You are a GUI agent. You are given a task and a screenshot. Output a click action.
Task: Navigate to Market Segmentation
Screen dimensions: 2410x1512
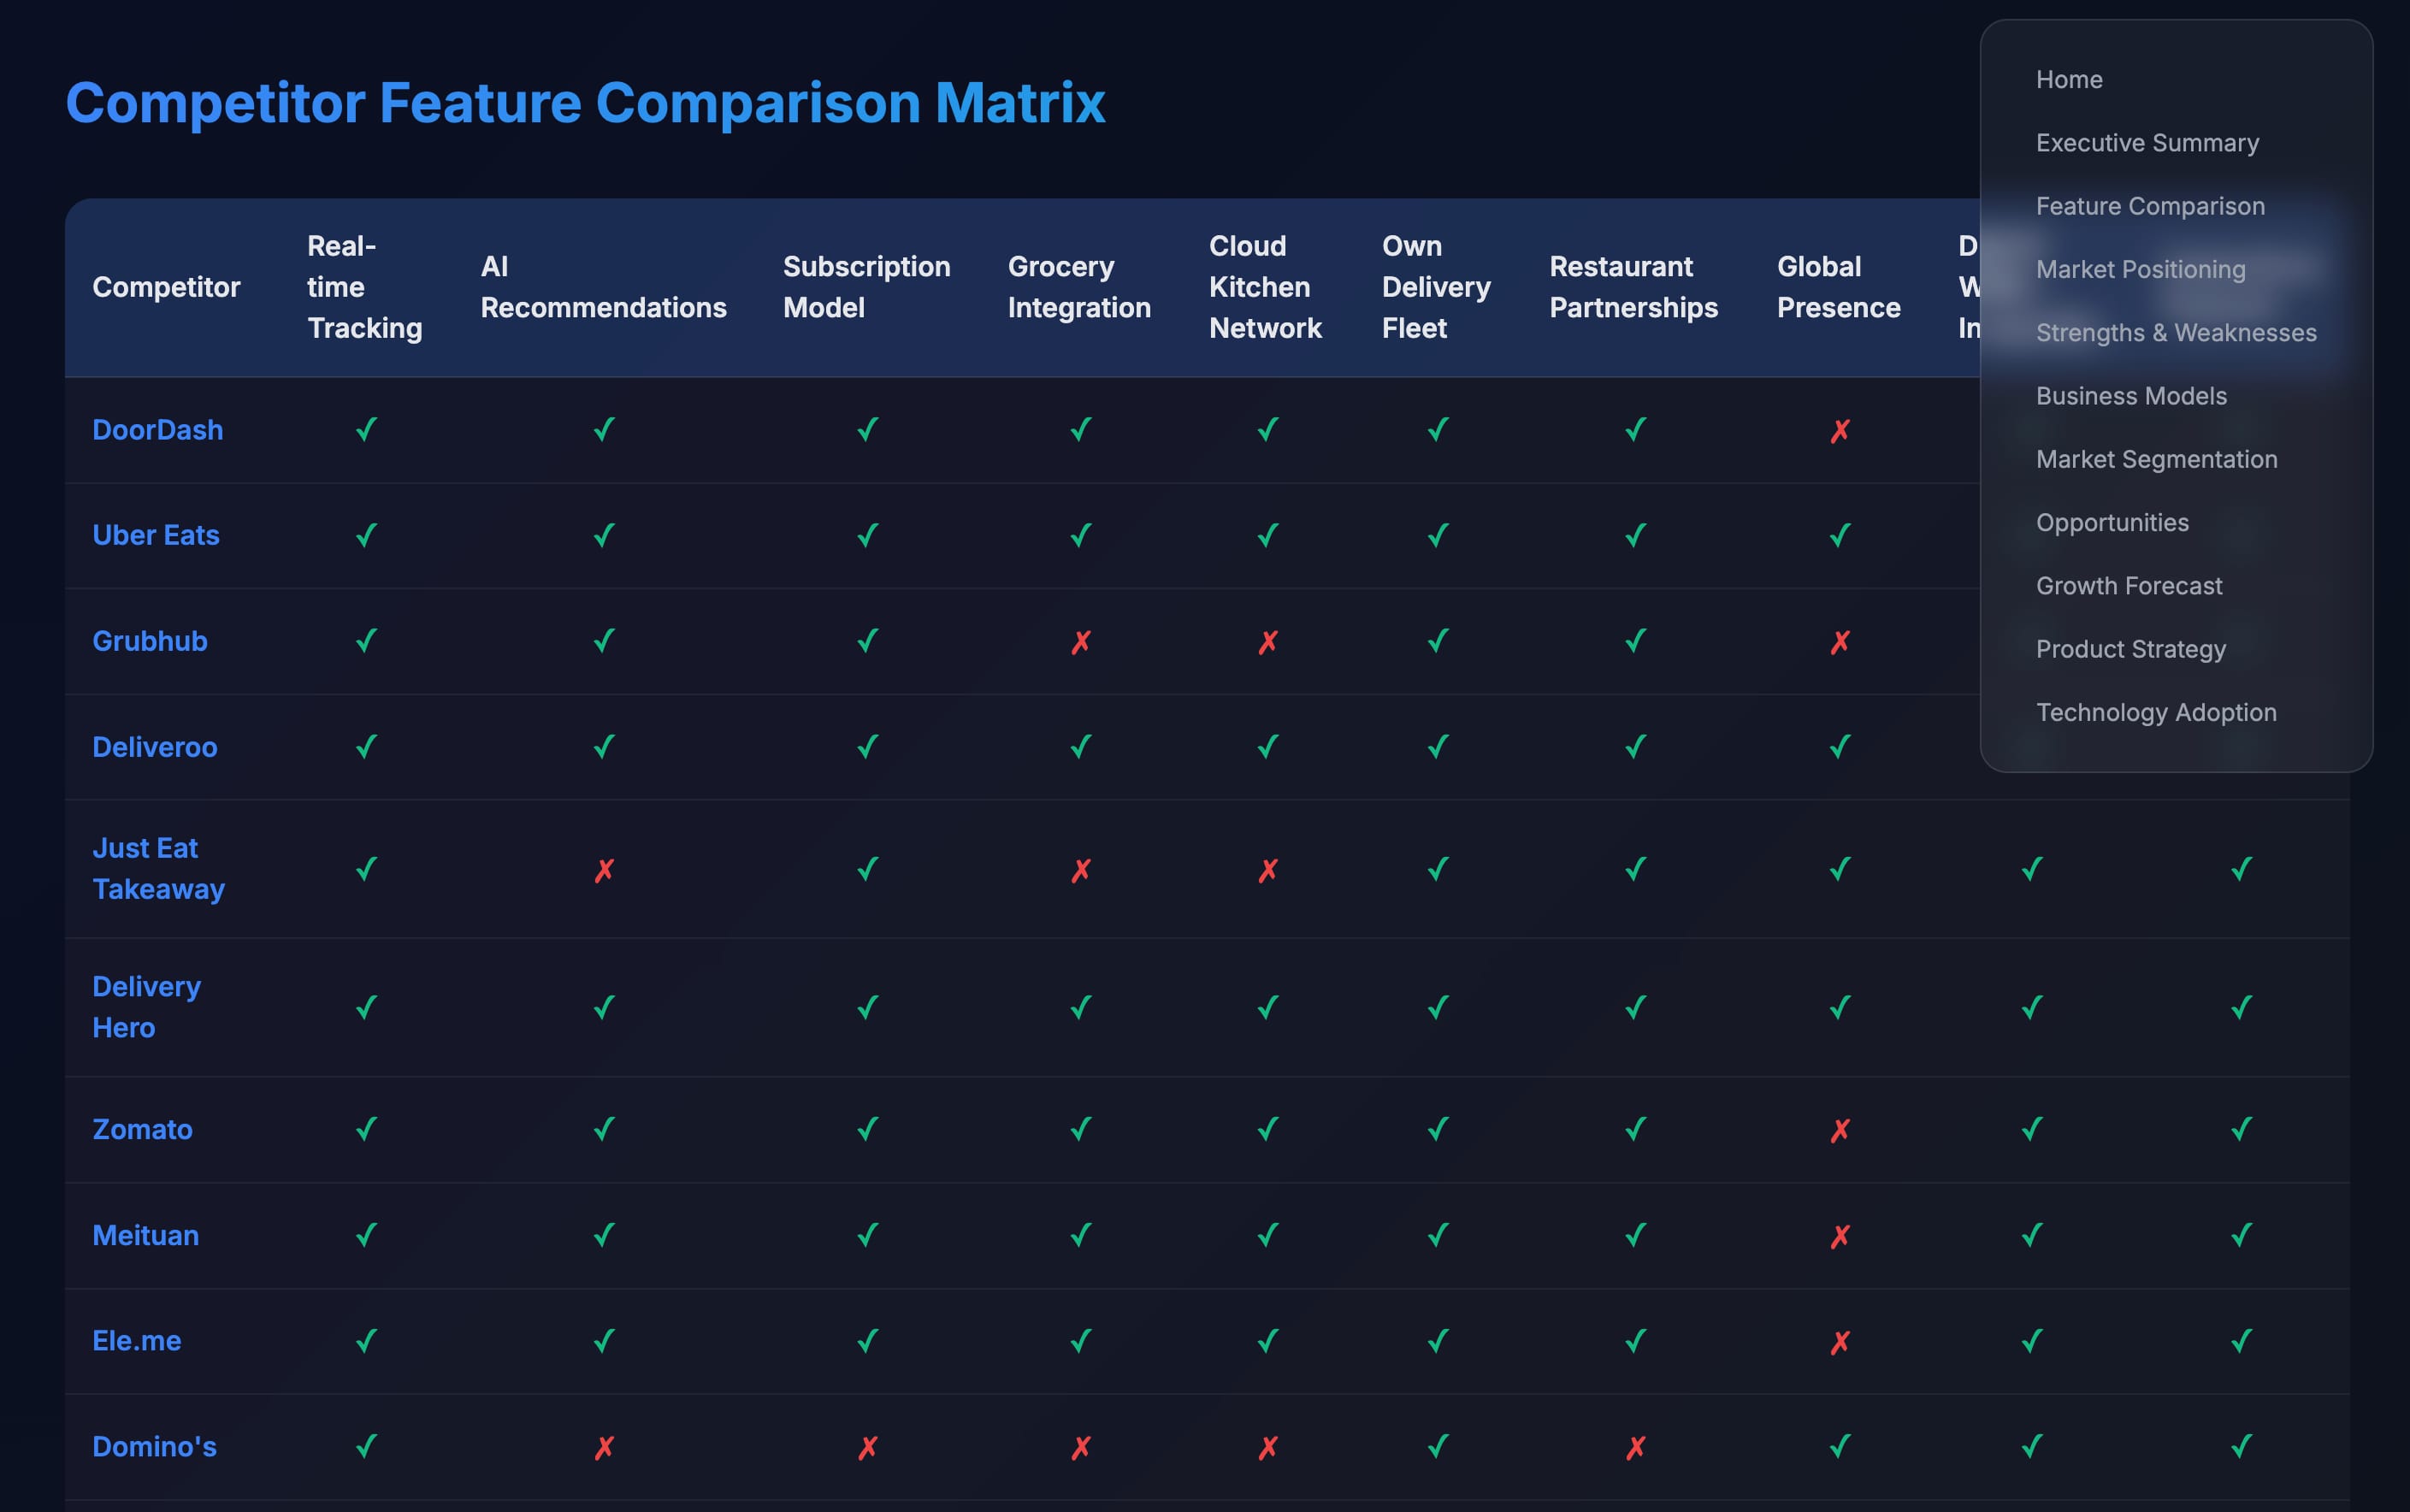click(x=2156, y=459)
